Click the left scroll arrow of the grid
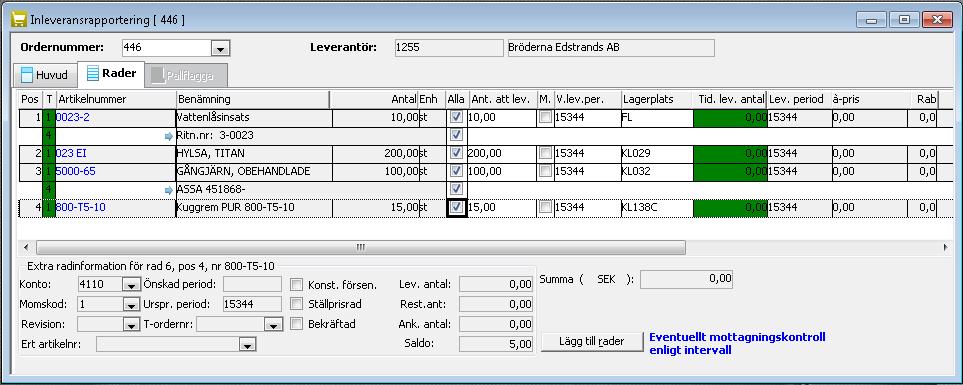The width and height of the screenshot is (963, 385). [26, 247]
